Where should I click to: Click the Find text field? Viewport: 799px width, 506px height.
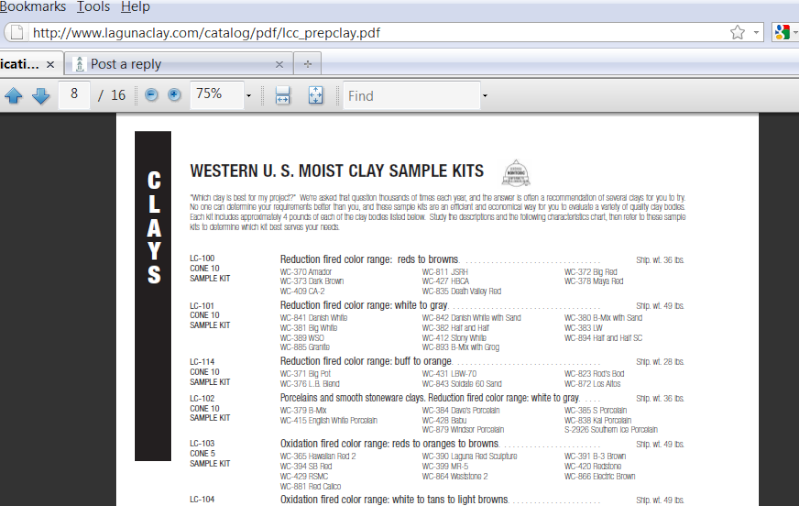pos(412,95)
